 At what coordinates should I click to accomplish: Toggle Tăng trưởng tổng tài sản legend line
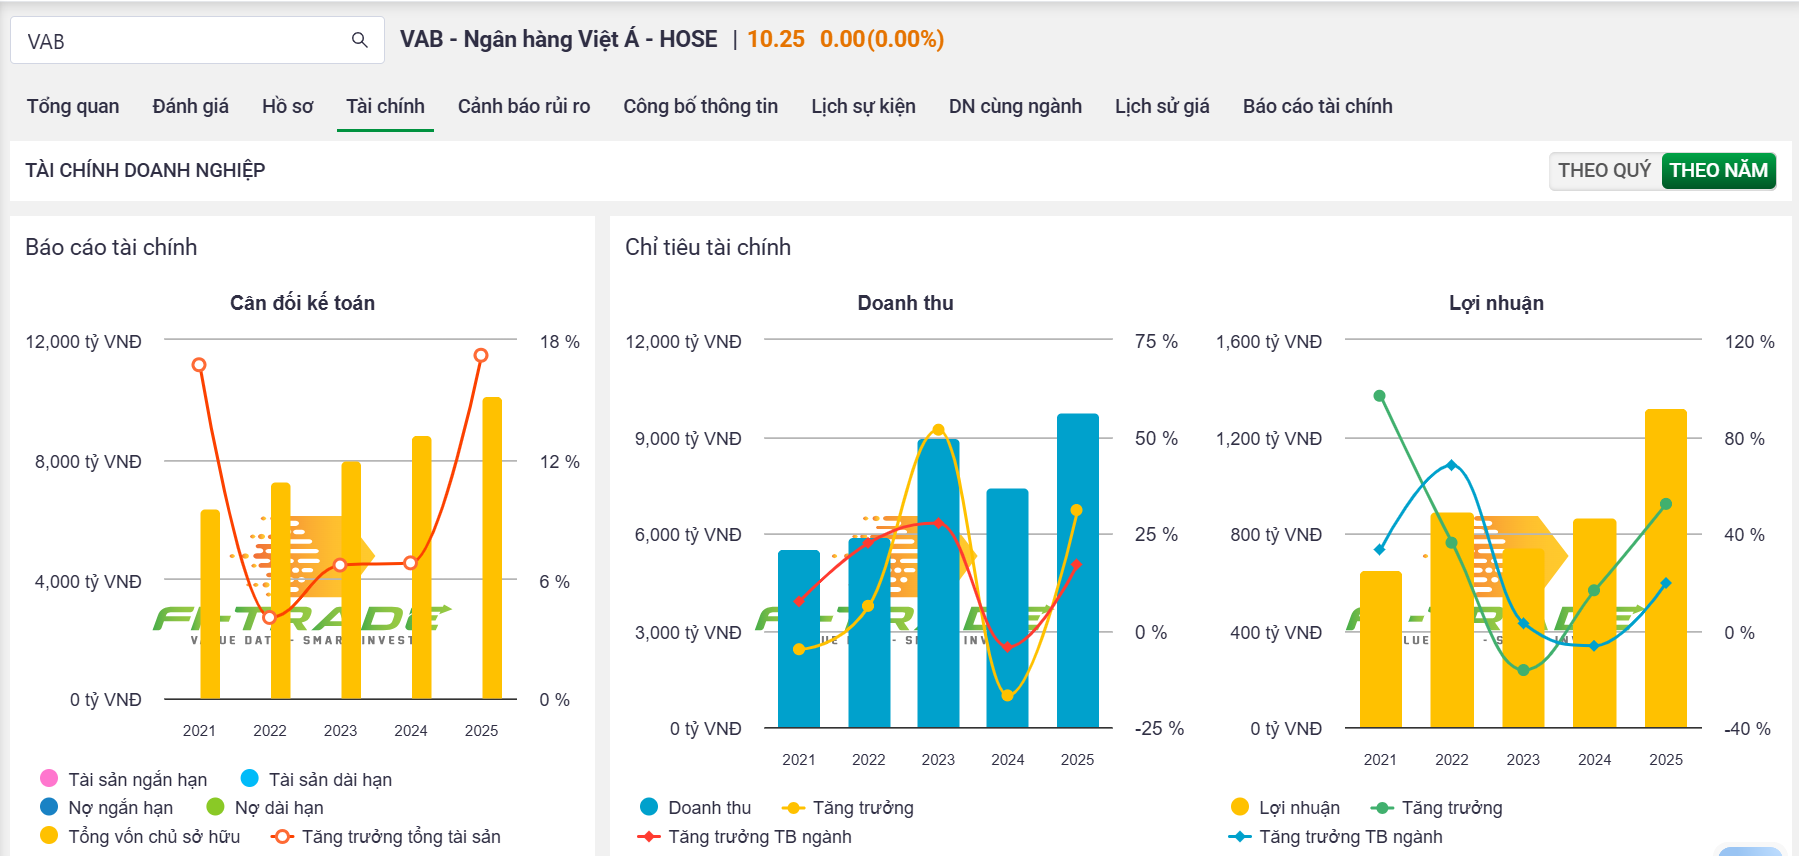[x=283, y=836]
